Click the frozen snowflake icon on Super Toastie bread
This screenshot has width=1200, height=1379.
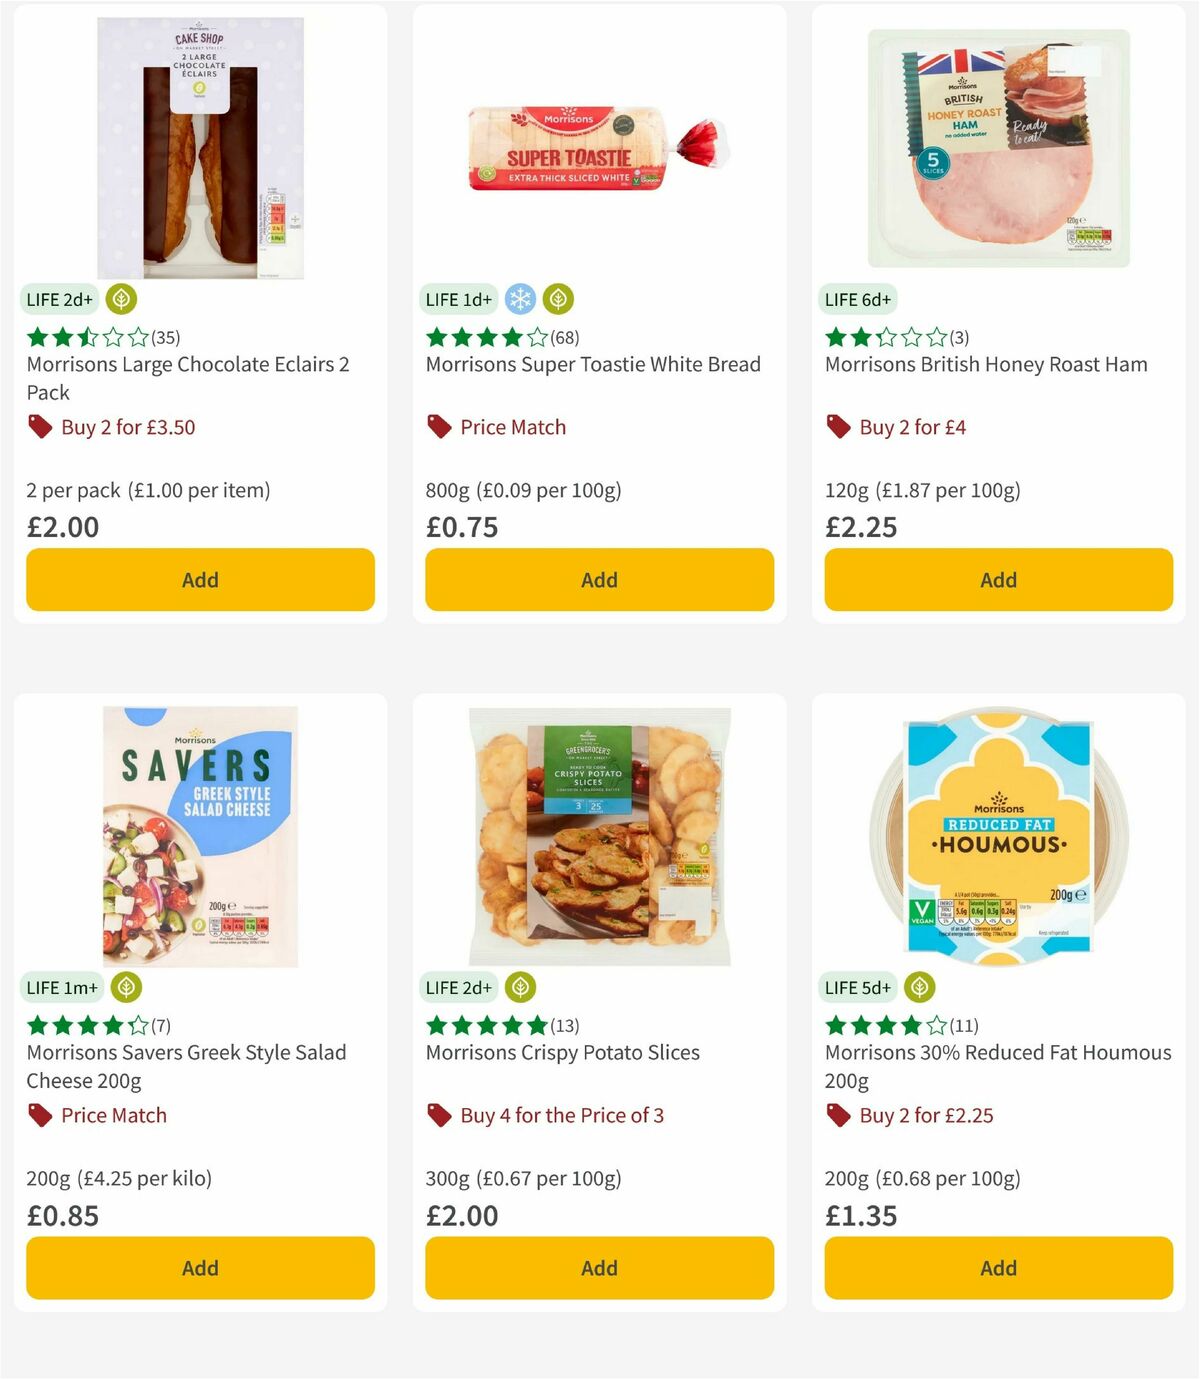(519, 298)
